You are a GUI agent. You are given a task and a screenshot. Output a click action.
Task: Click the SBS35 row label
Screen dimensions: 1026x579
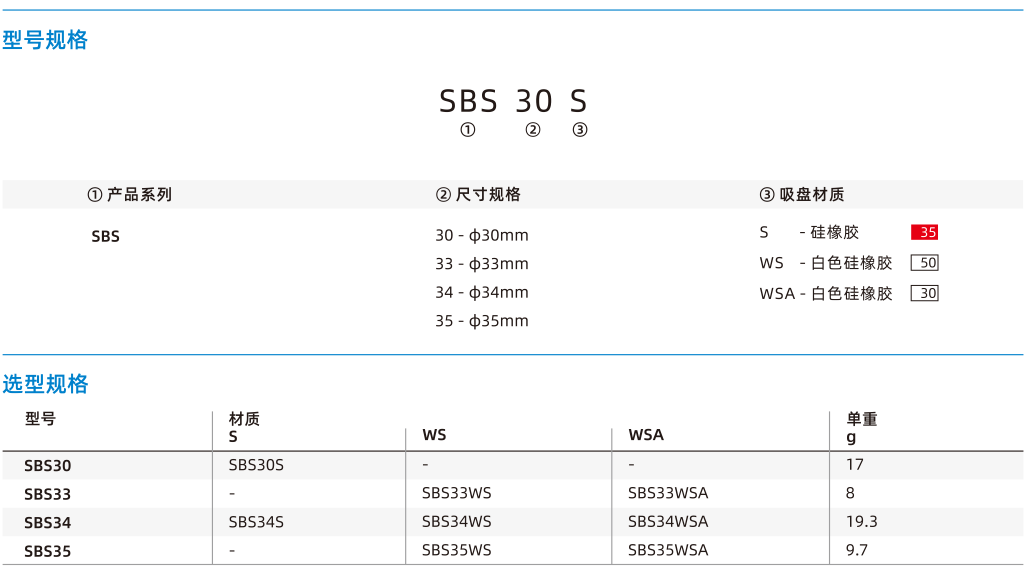pos(48,552)
